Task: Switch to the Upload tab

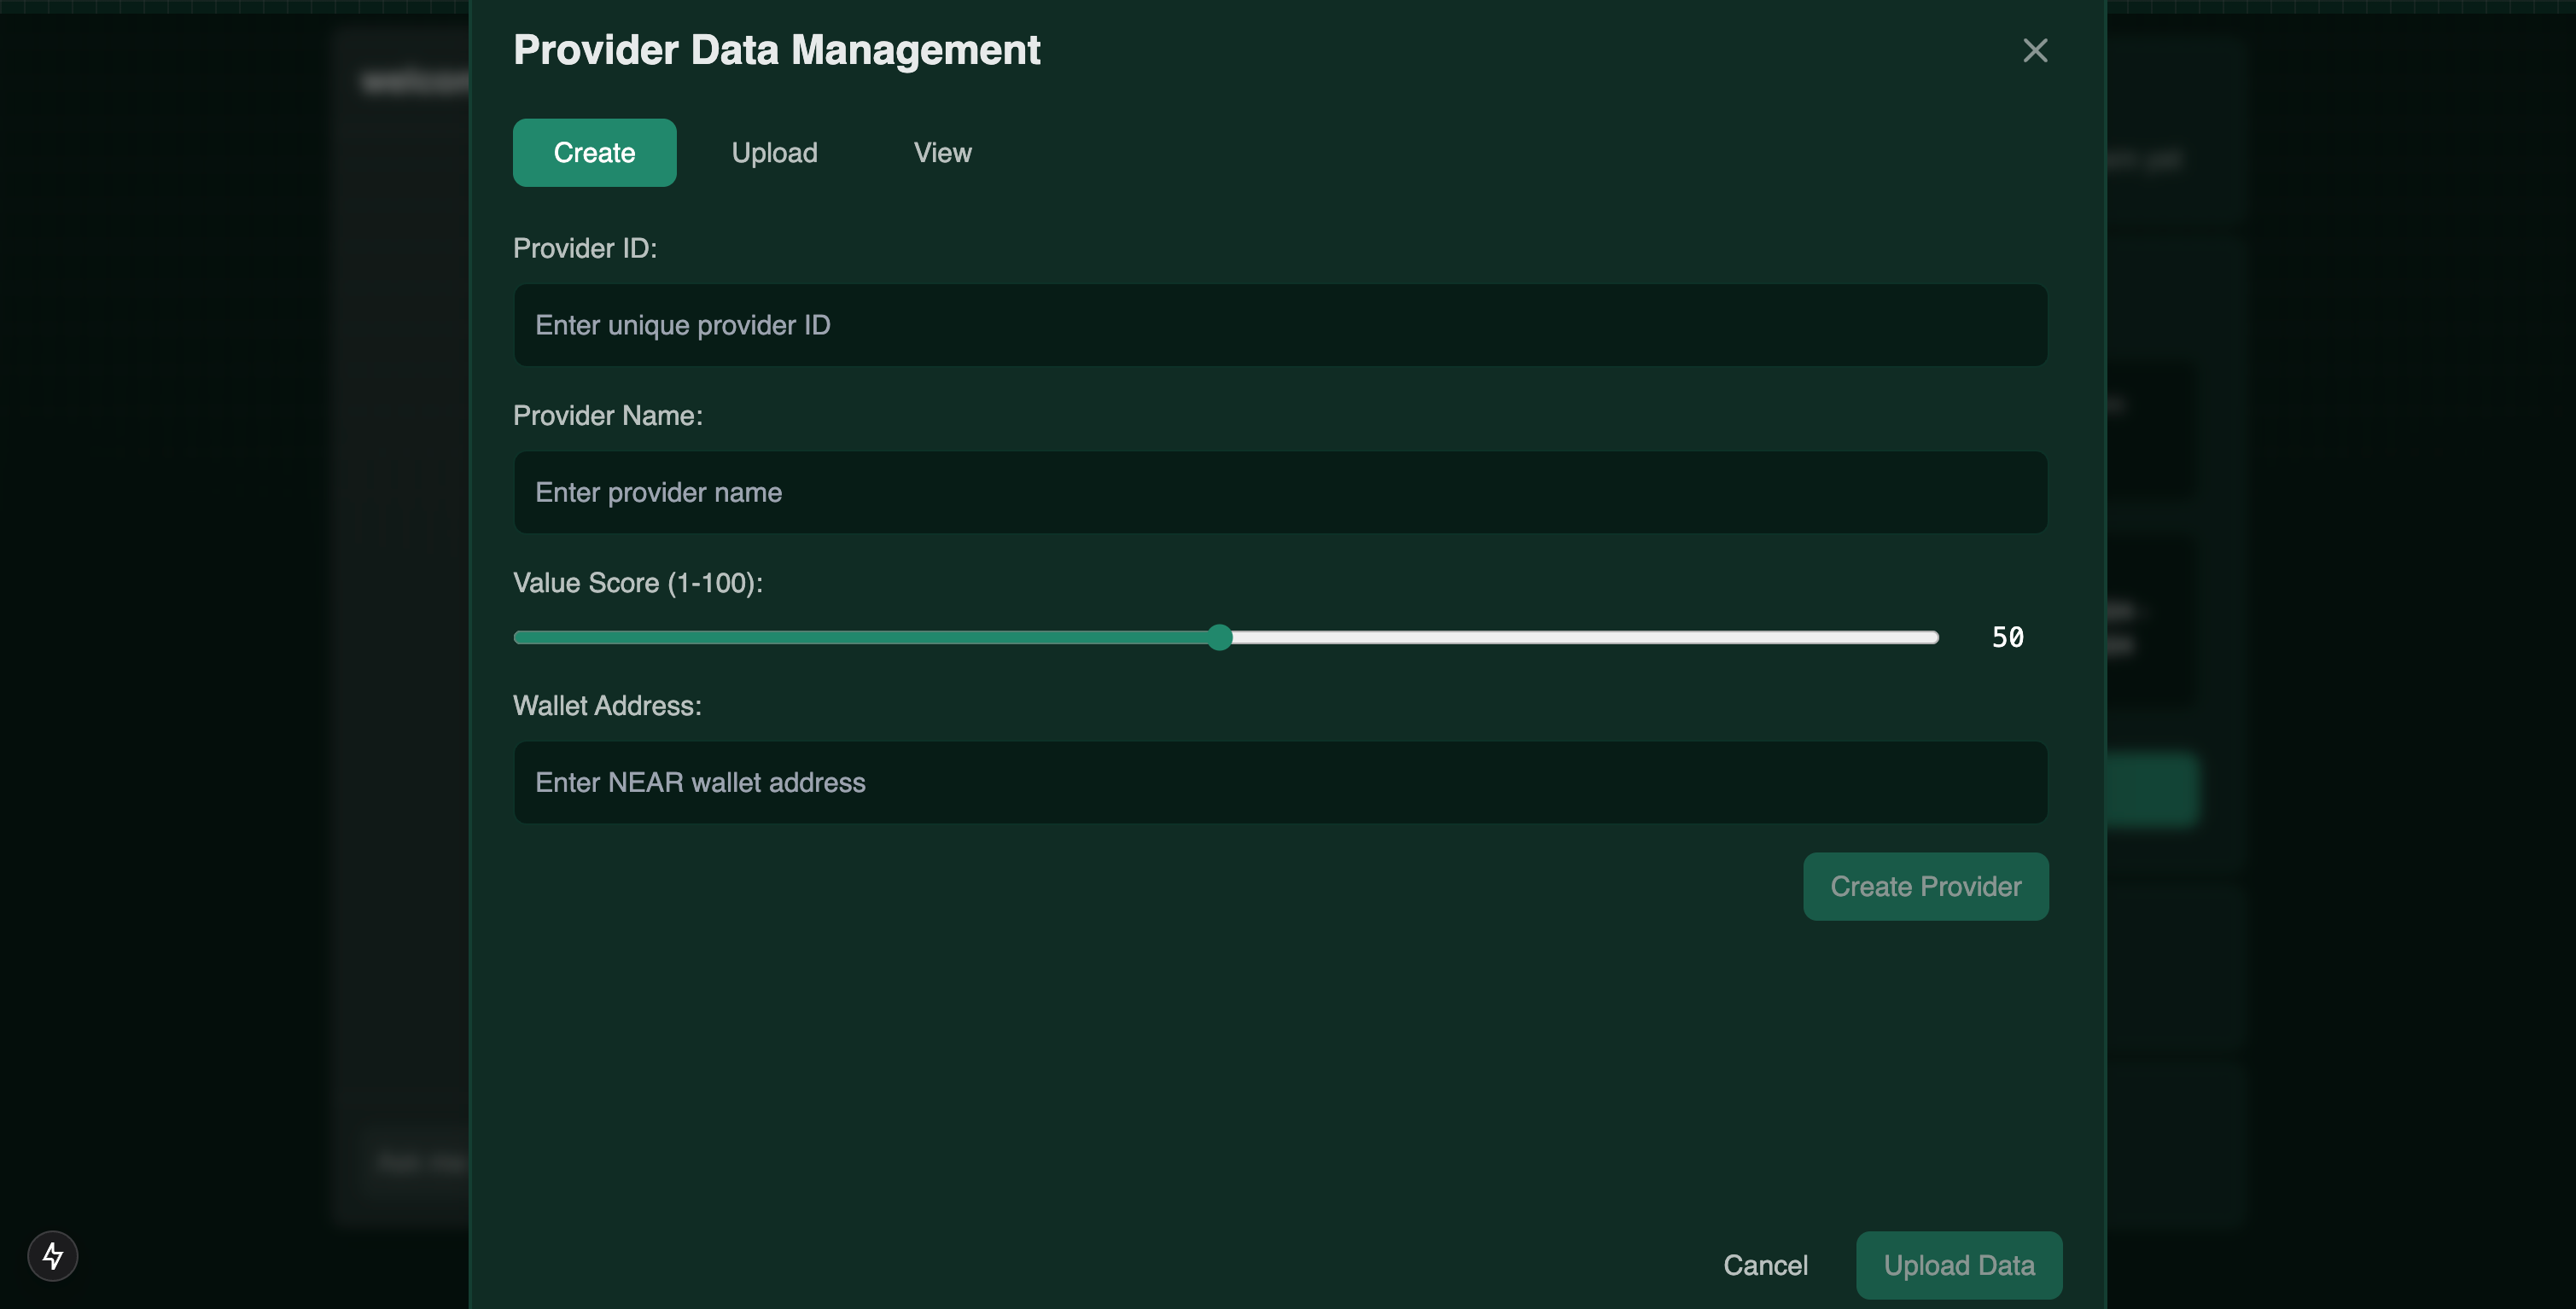Action: tap(774, 153)
